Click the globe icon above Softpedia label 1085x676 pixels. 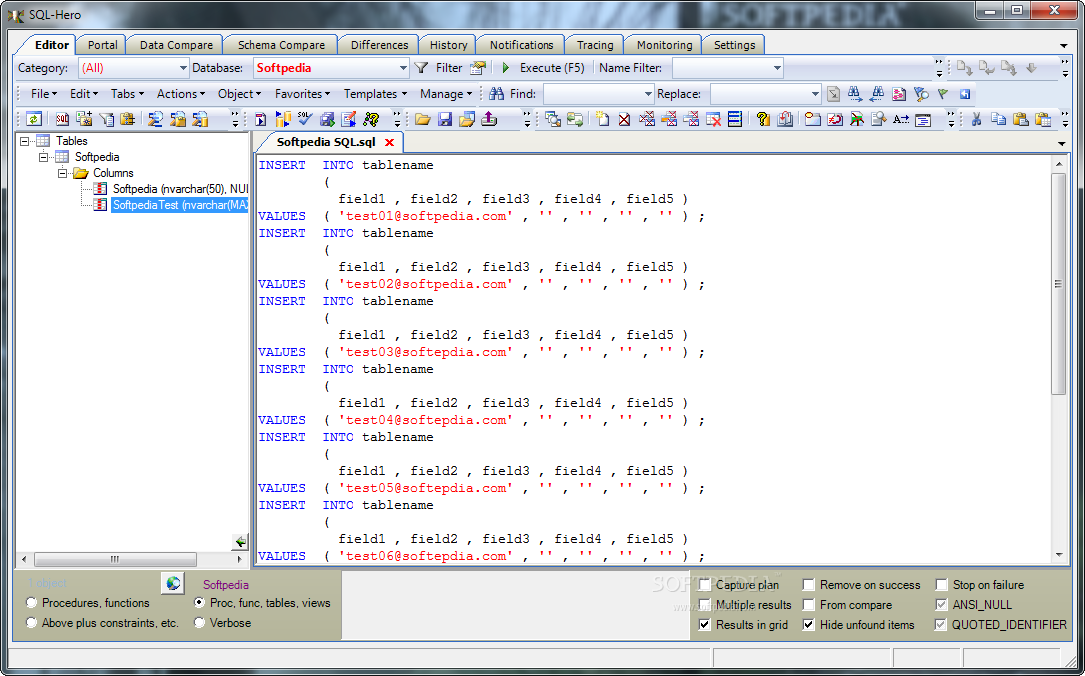point(173,583)
